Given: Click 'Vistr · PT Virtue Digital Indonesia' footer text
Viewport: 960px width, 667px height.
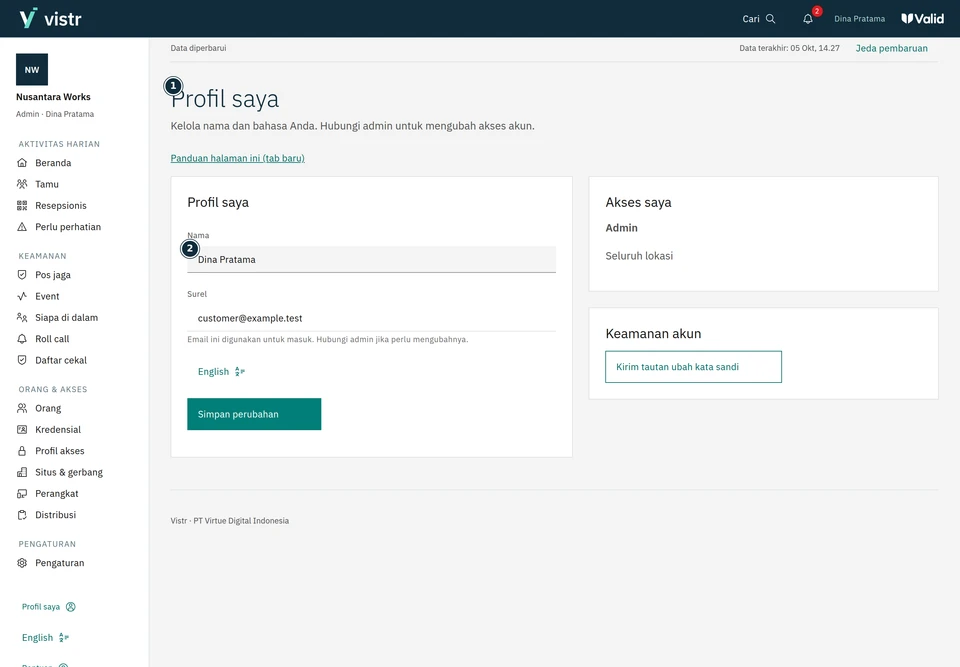Looking at the screenshot, I should tap(230, 521).
